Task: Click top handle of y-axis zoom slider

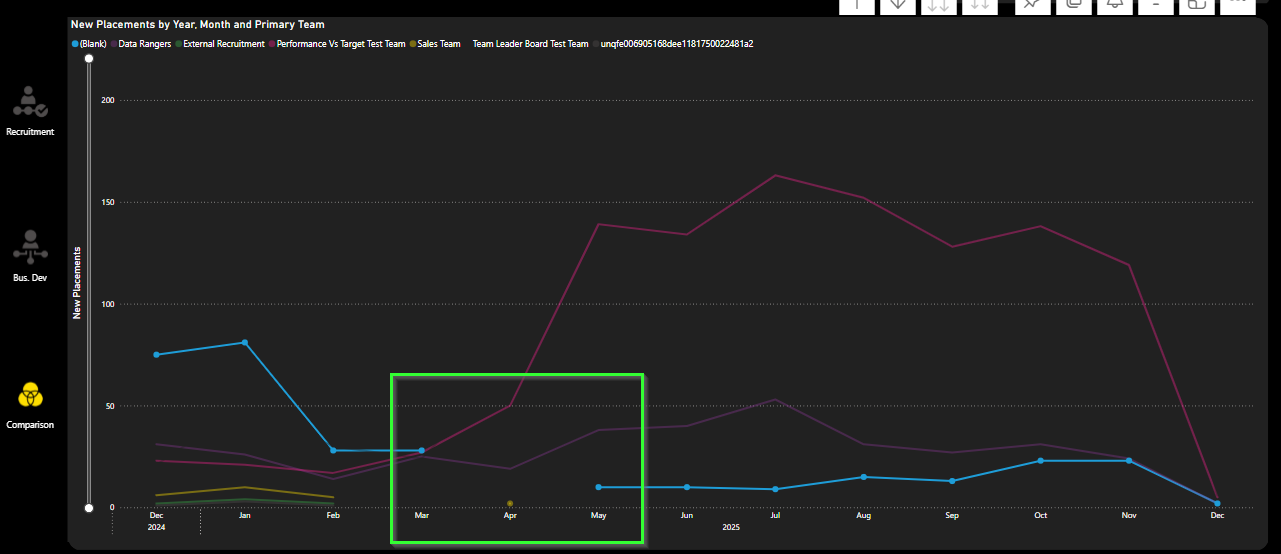Action: (x=89, y=59)
